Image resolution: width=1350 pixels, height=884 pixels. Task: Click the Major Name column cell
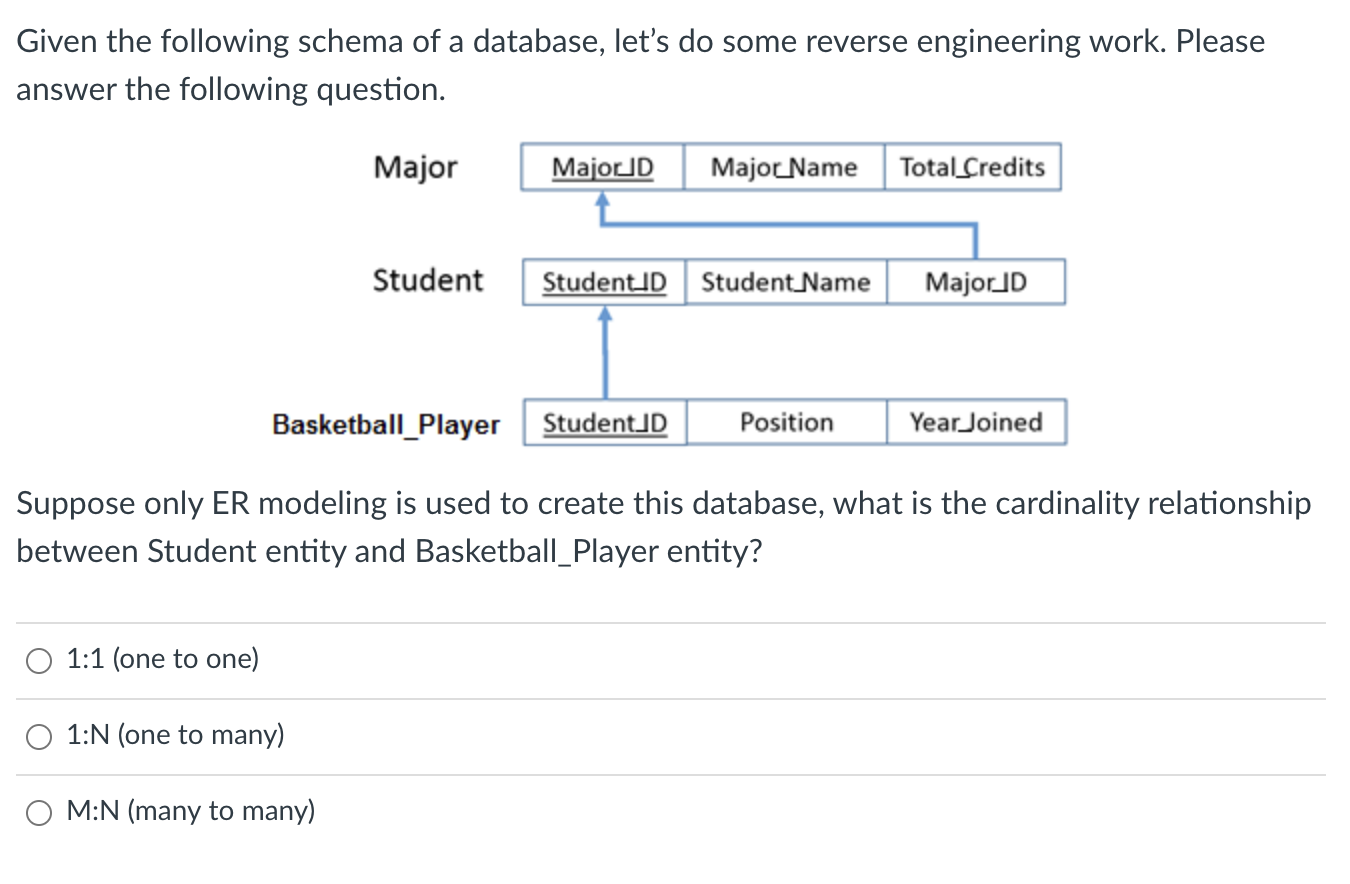784,167
